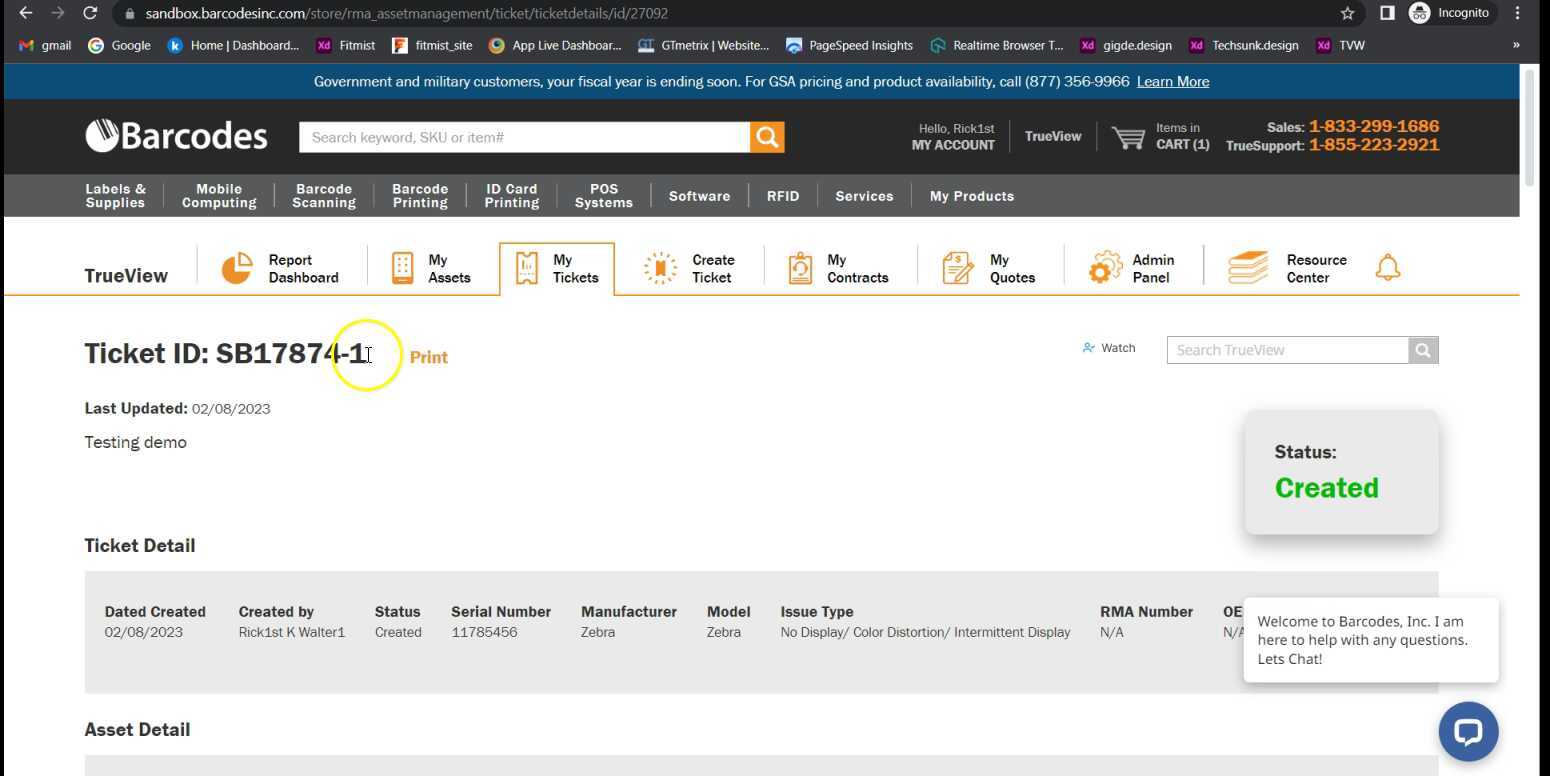Bookmark this page with the star icon
Viewport: 1550px width, 776px height.
tap(1347, 13)
